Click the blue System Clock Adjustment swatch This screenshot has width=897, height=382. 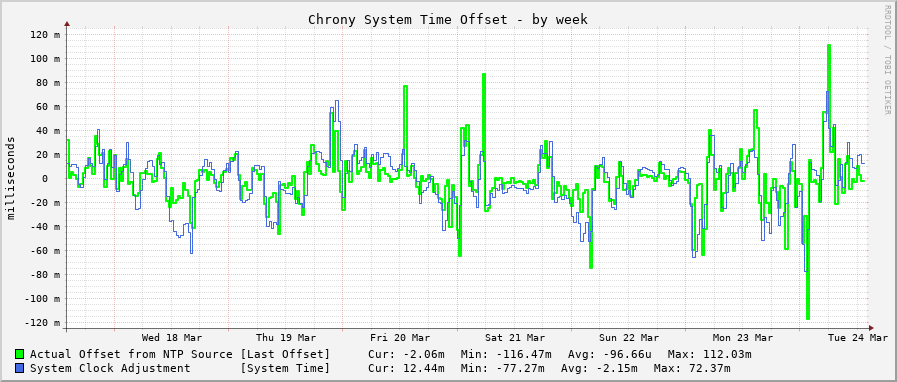[20, 368]
